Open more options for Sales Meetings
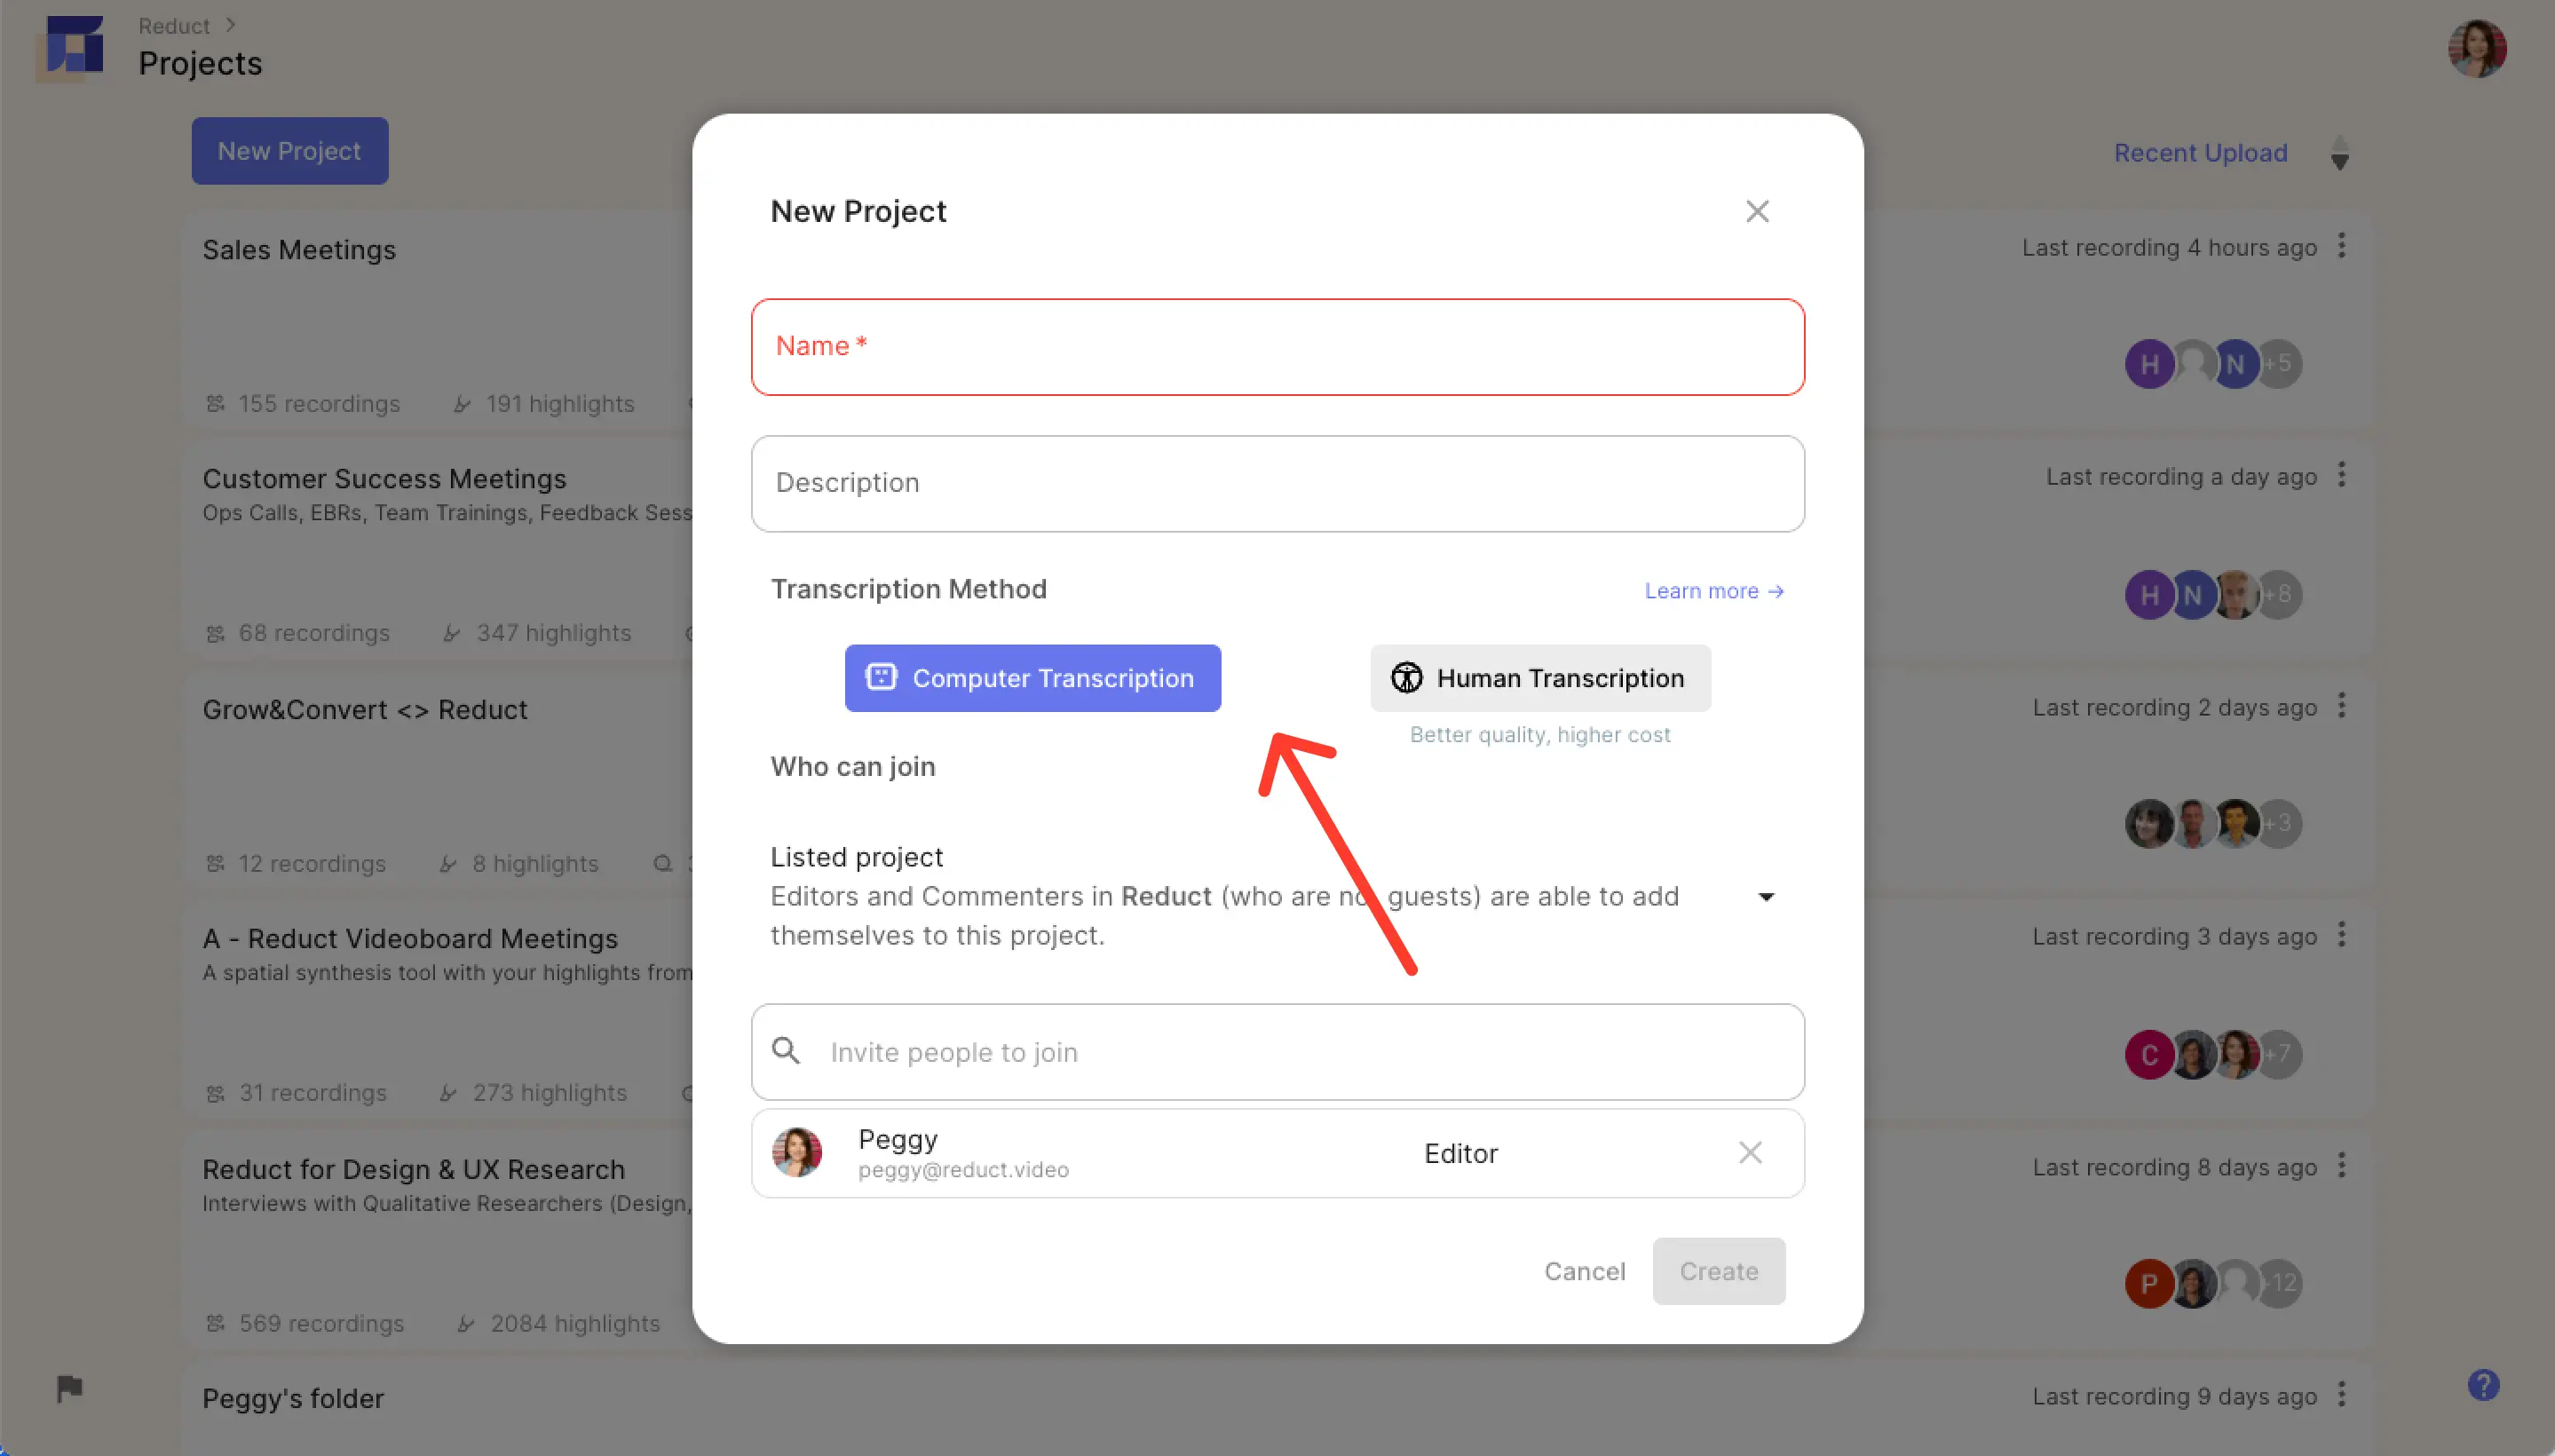 (x=2341, y=246)
